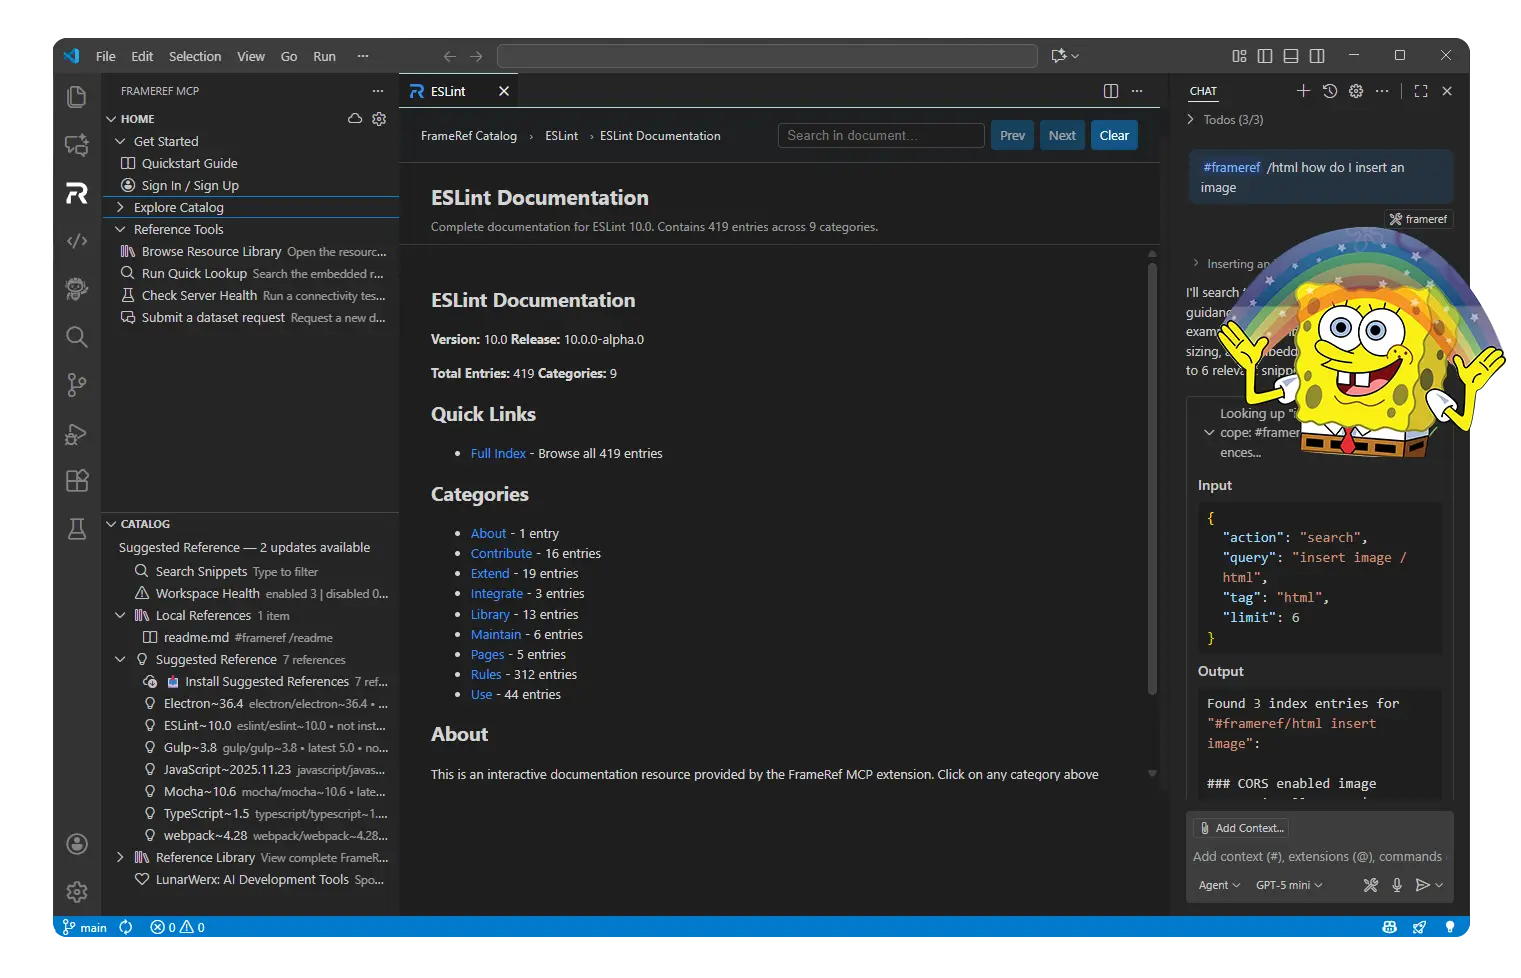Open the Testing beaker view

pos(76,529)
